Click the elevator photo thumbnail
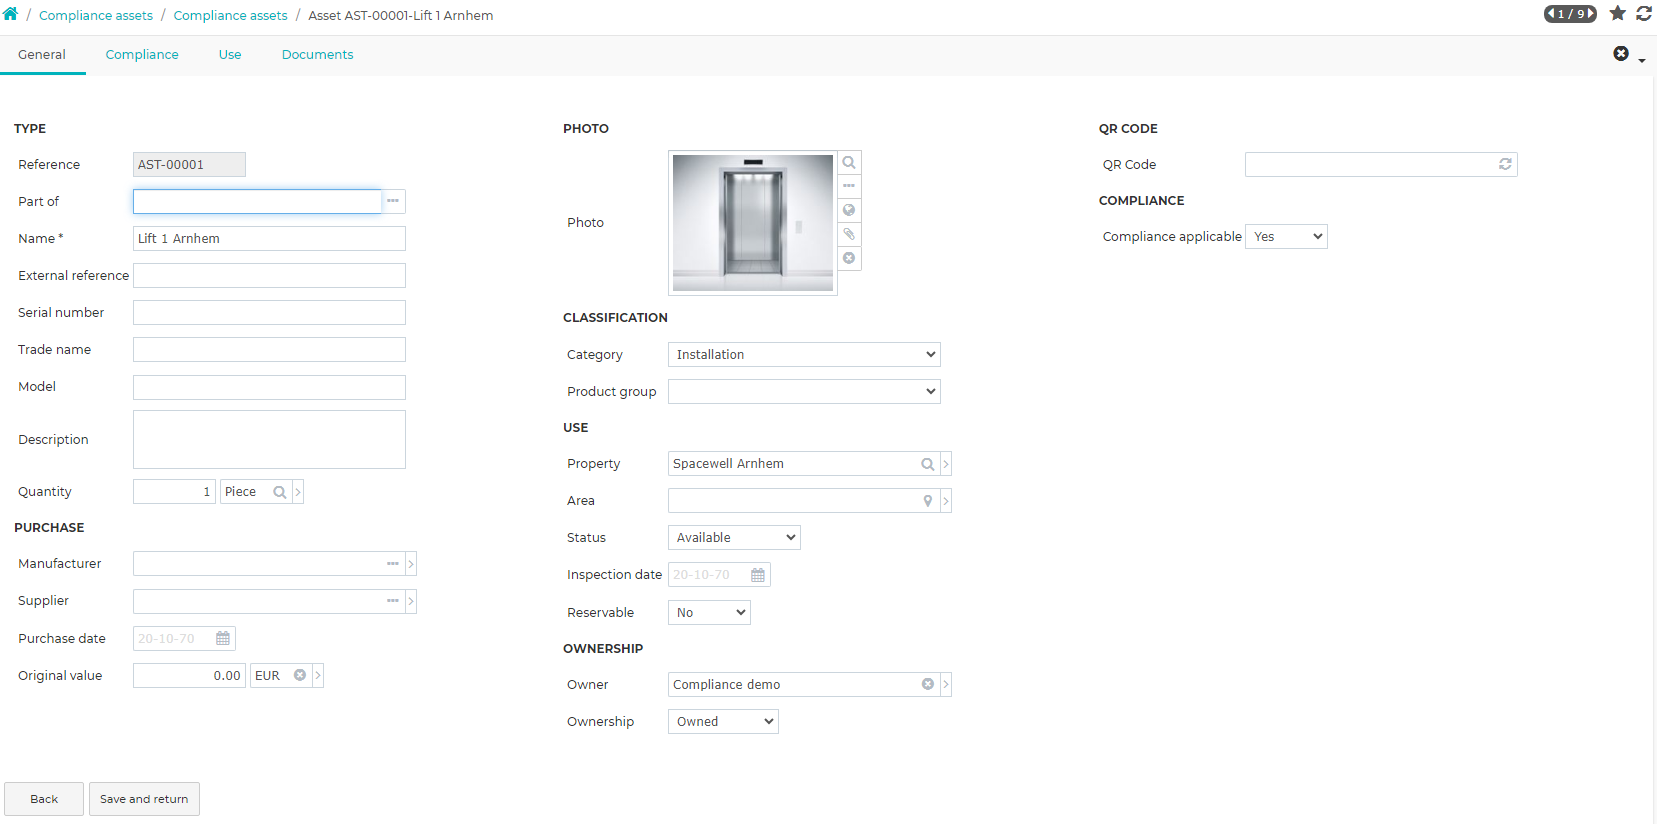This screenshot has height=824, width=1657. [753, 222]
